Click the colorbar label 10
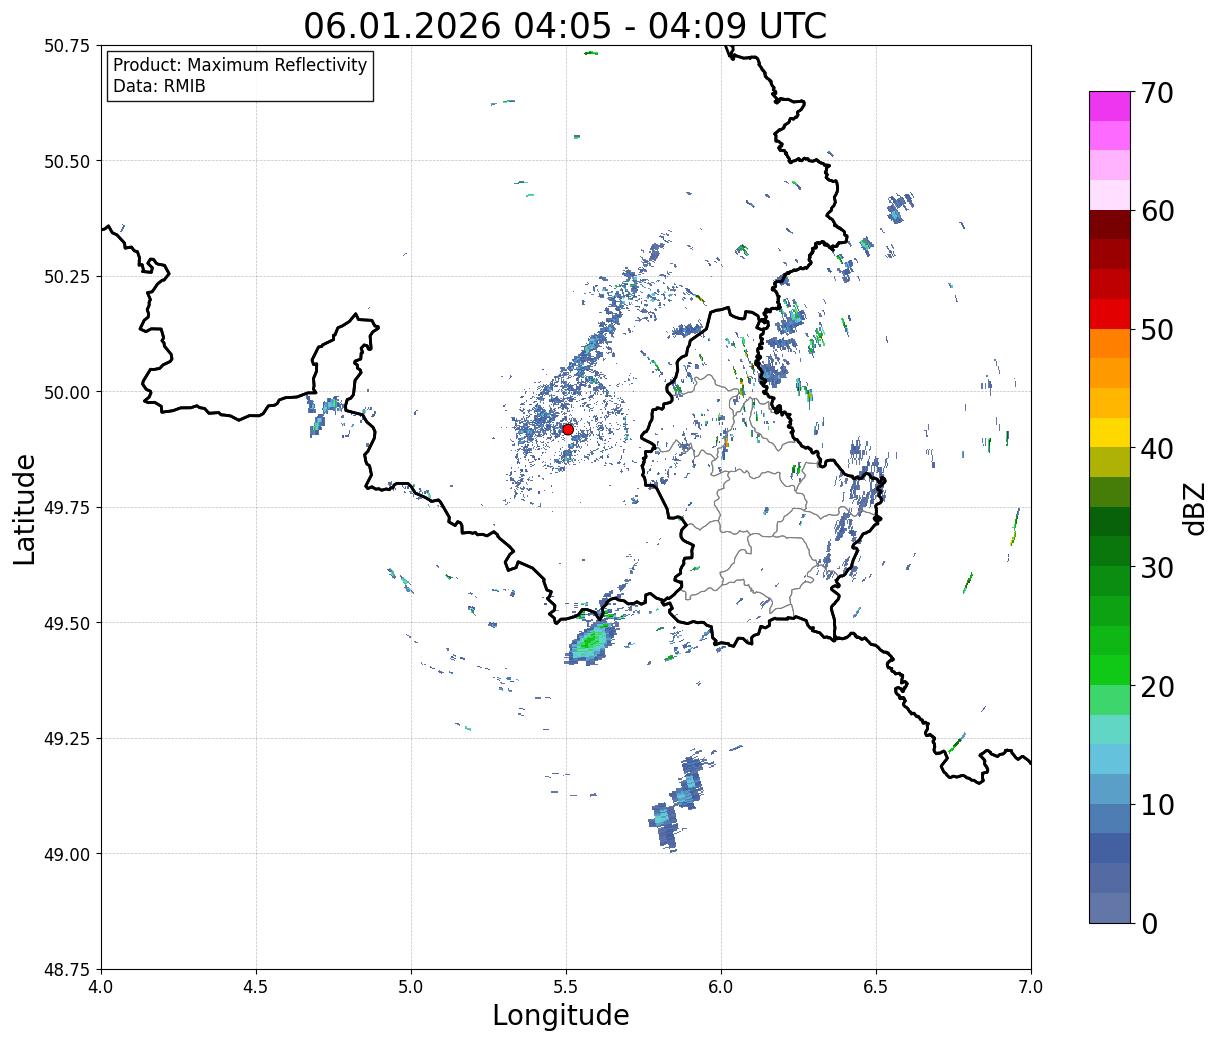Screen dimensions: 1219x1040 tap(1157, 805)
